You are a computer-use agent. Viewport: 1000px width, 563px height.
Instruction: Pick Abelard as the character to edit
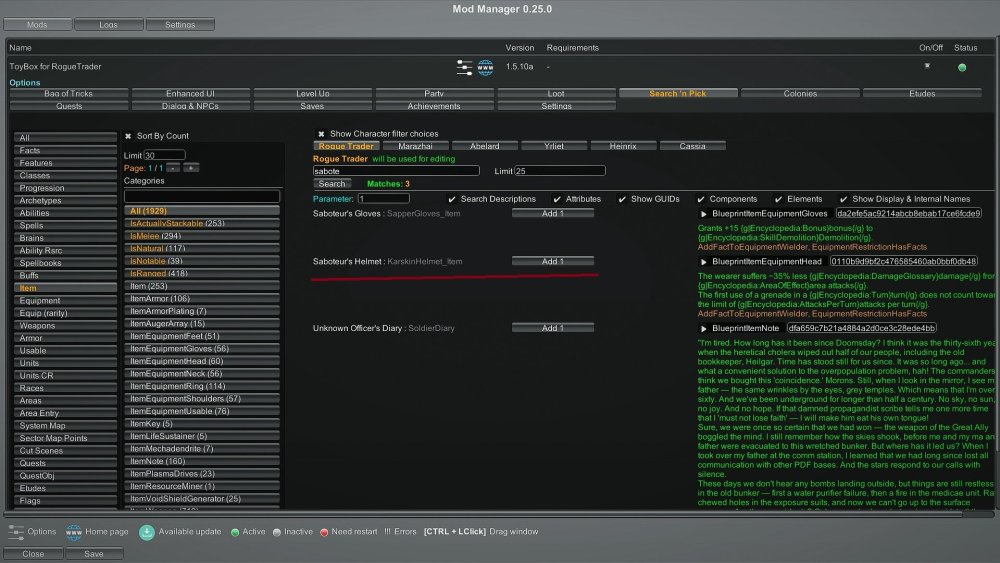click(x=484, y=146)
